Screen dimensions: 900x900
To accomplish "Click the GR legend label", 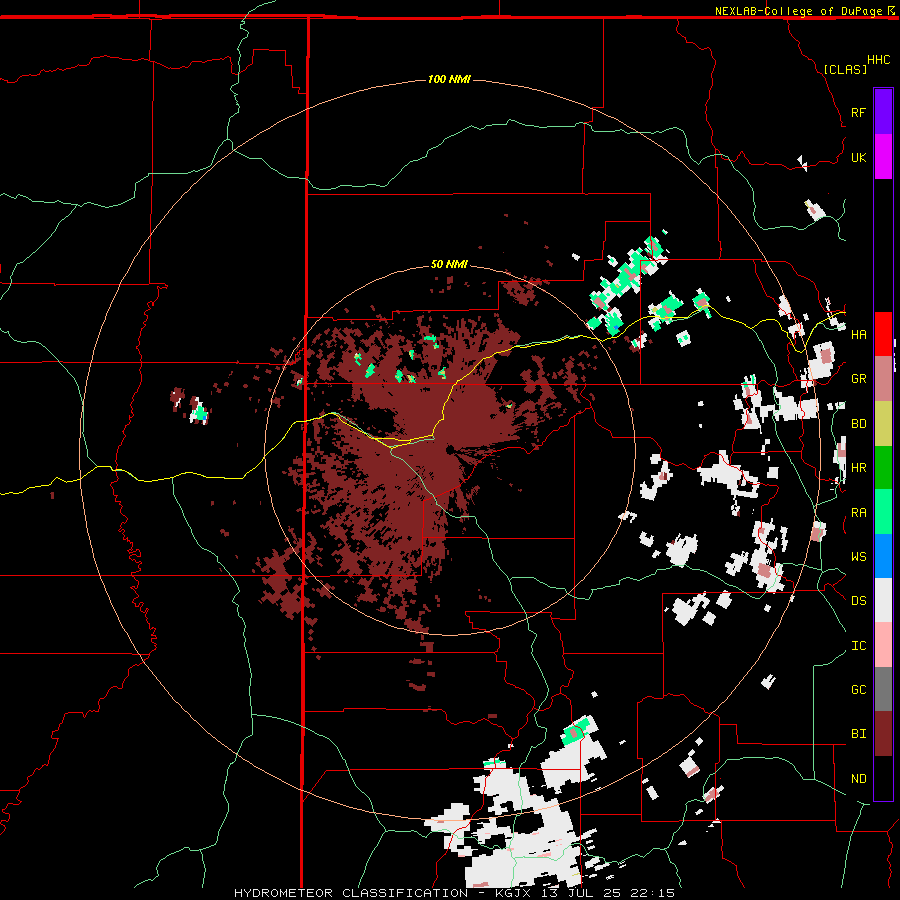I will (858, 379).
